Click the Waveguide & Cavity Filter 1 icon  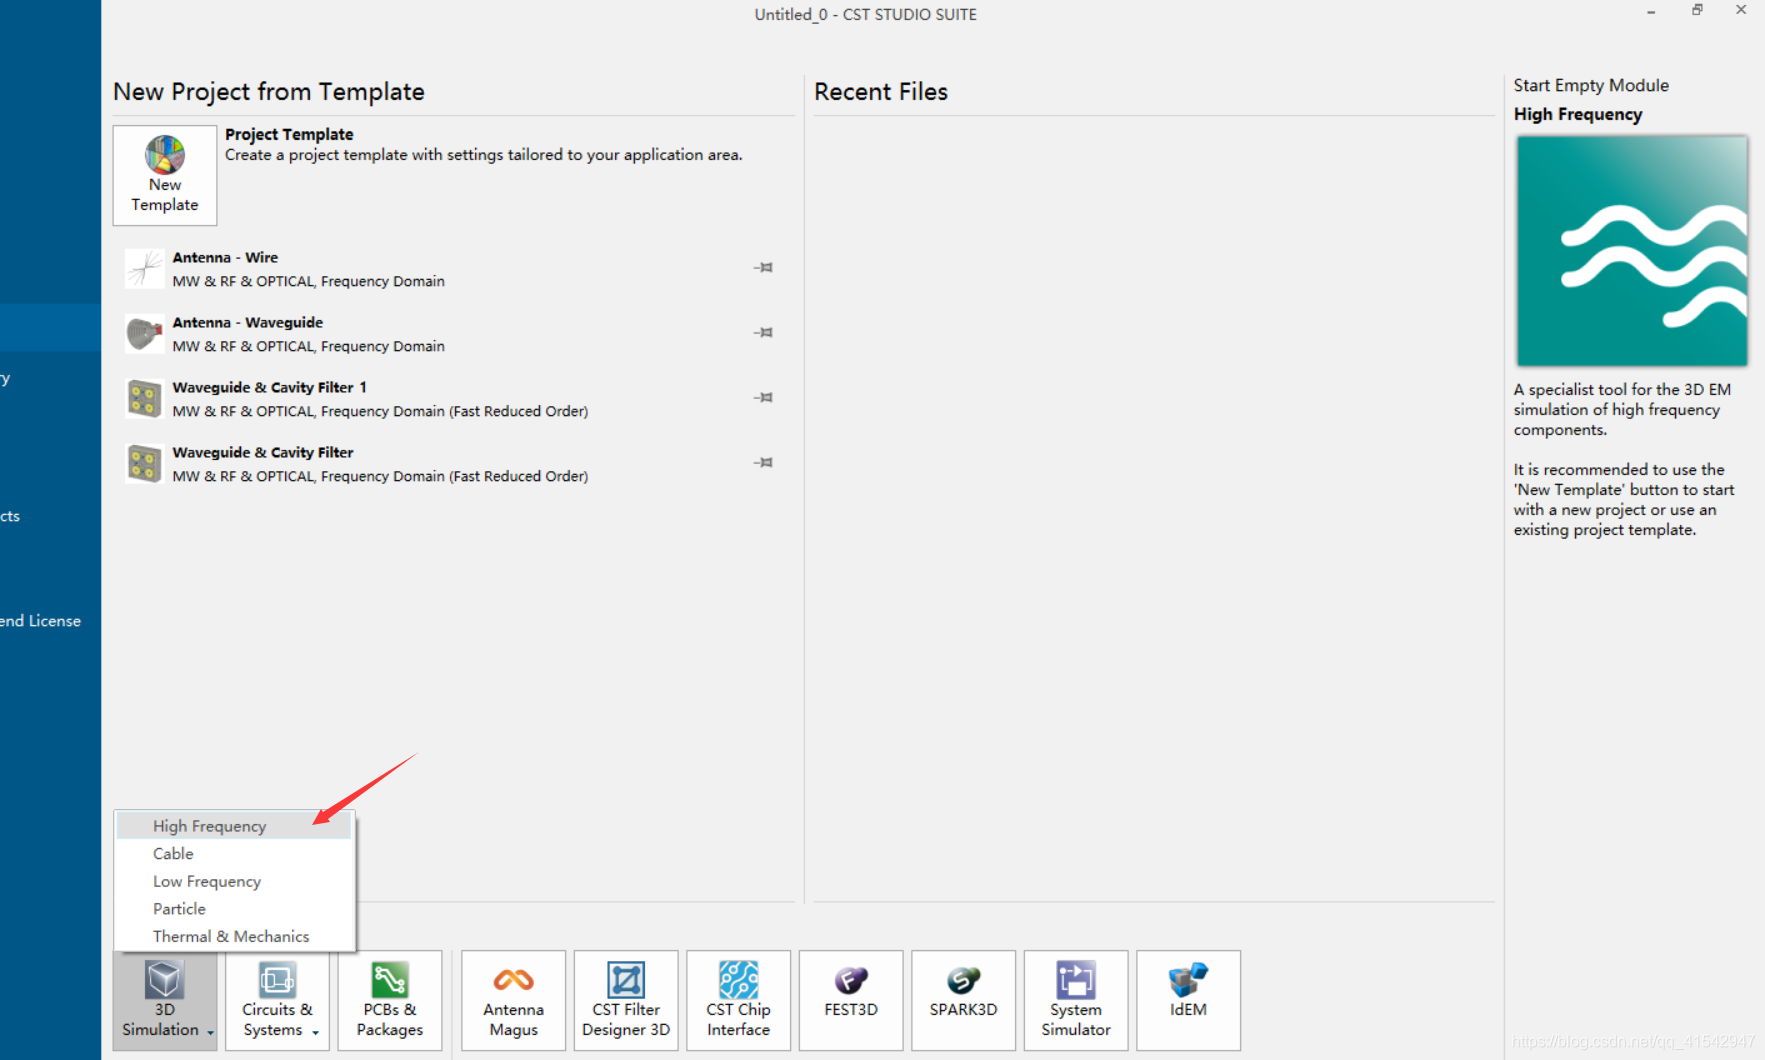[x=145, y=399]
